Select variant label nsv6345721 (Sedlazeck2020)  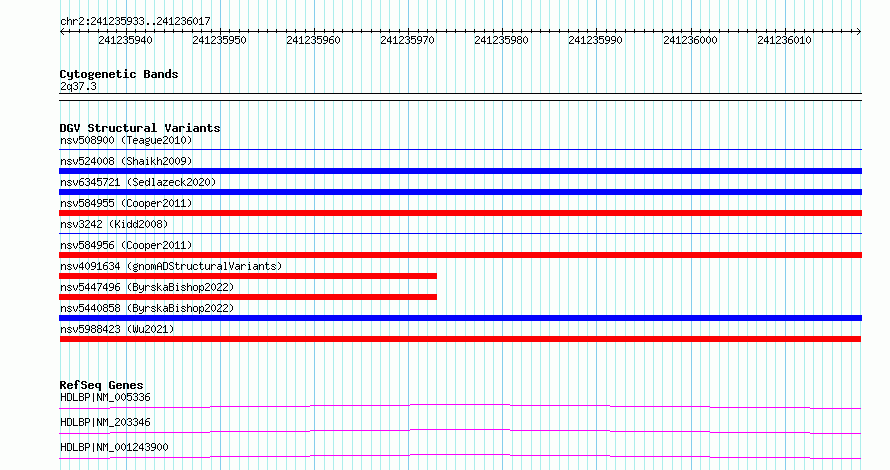click(138, 182)
